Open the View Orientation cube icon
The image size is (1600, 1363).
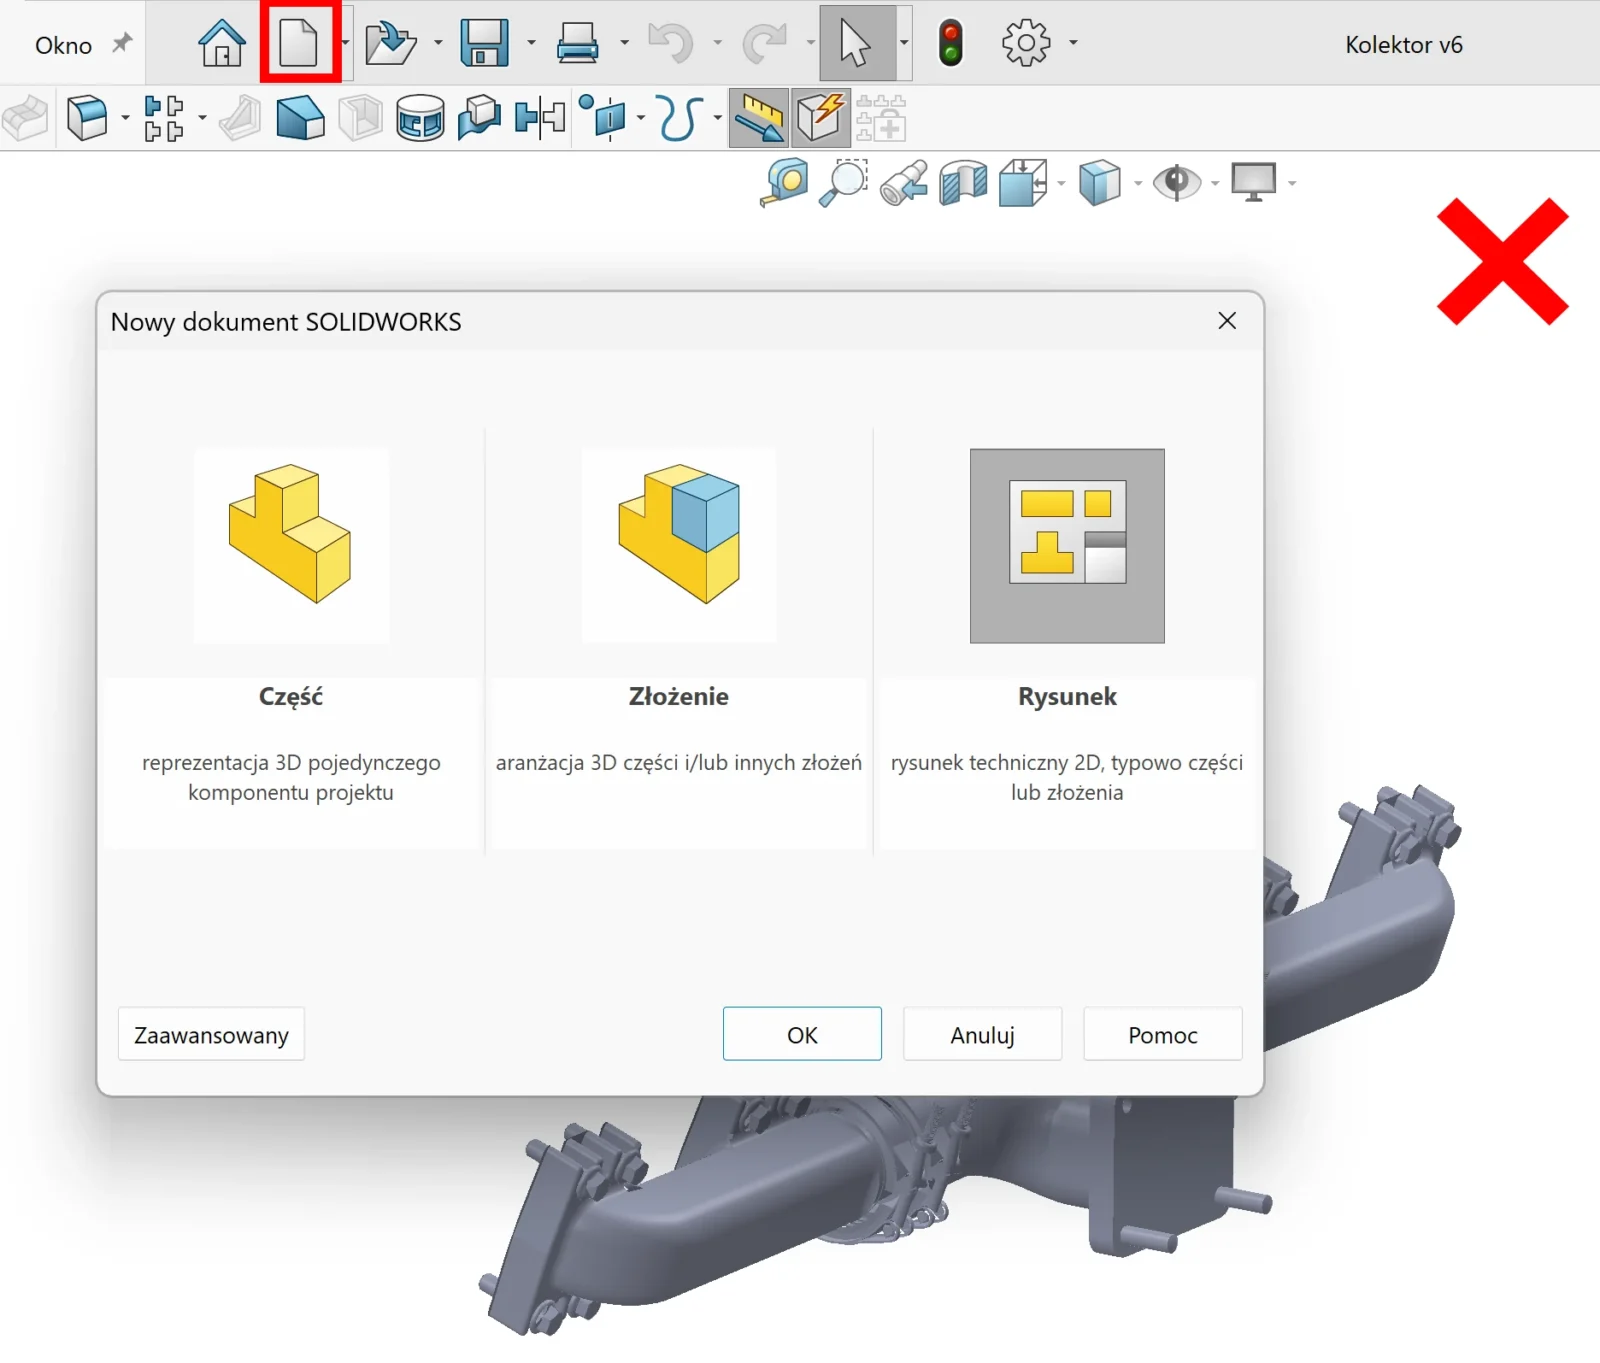pyautogui.click(x=1023, y=183)
